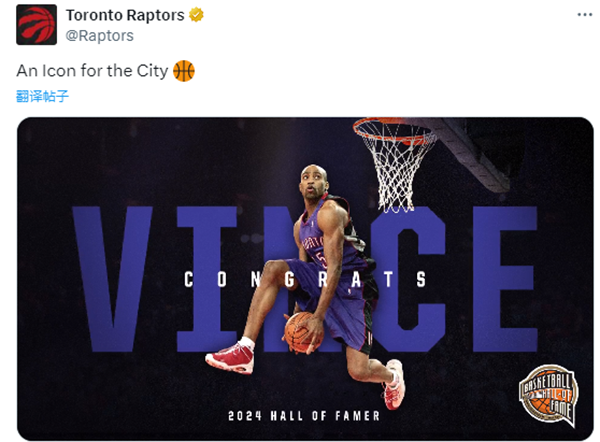Click the 翻译帖子 translate post link

pos(42,96)
